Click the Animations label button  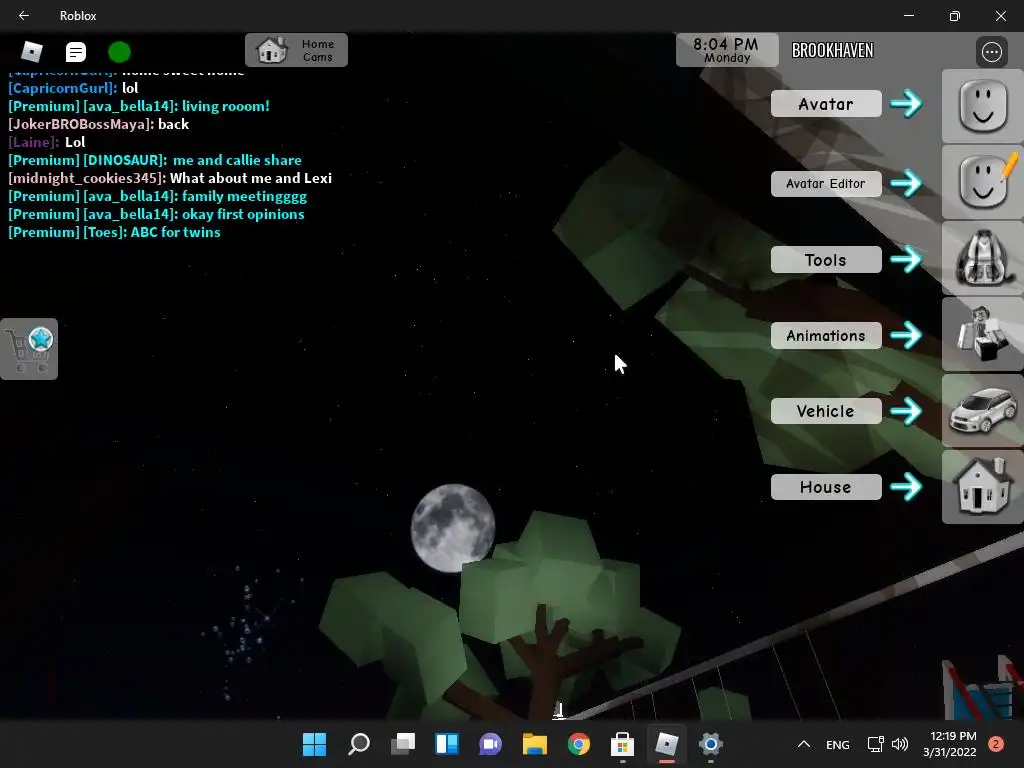tap(825, 335)
